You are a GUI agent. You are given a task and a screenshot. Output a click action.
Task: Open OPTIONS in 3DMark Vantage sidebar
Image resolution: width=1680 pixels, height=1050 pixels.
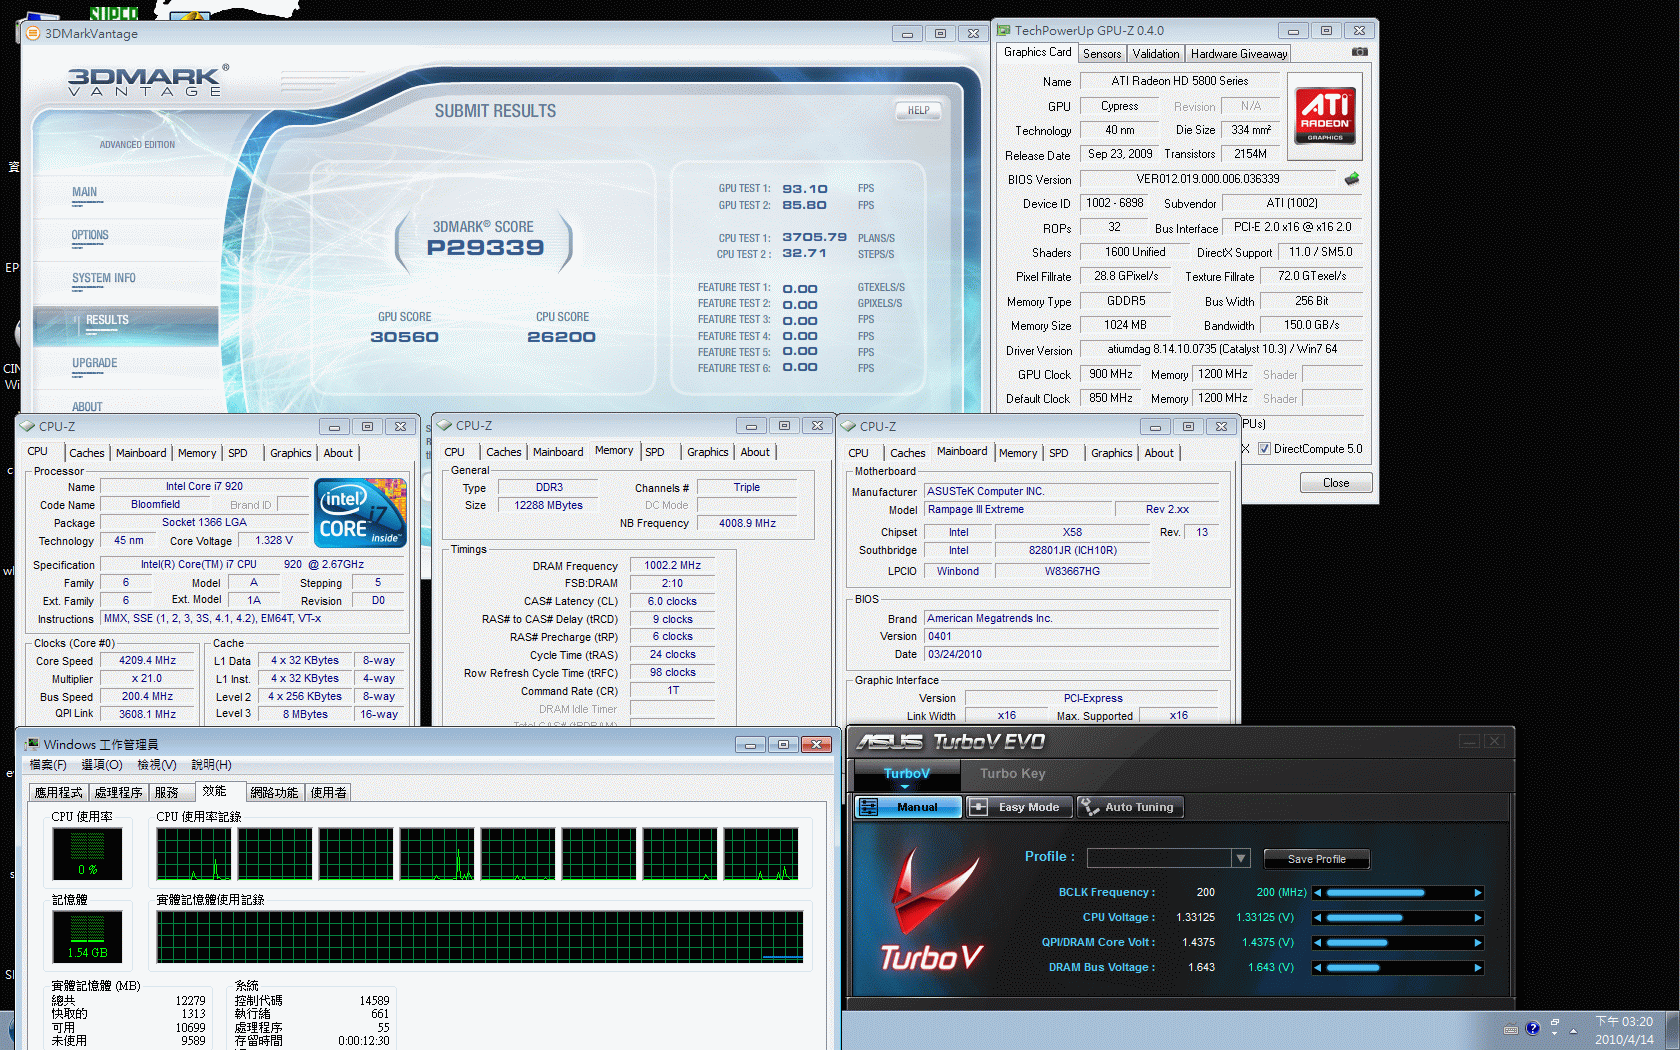90,236
